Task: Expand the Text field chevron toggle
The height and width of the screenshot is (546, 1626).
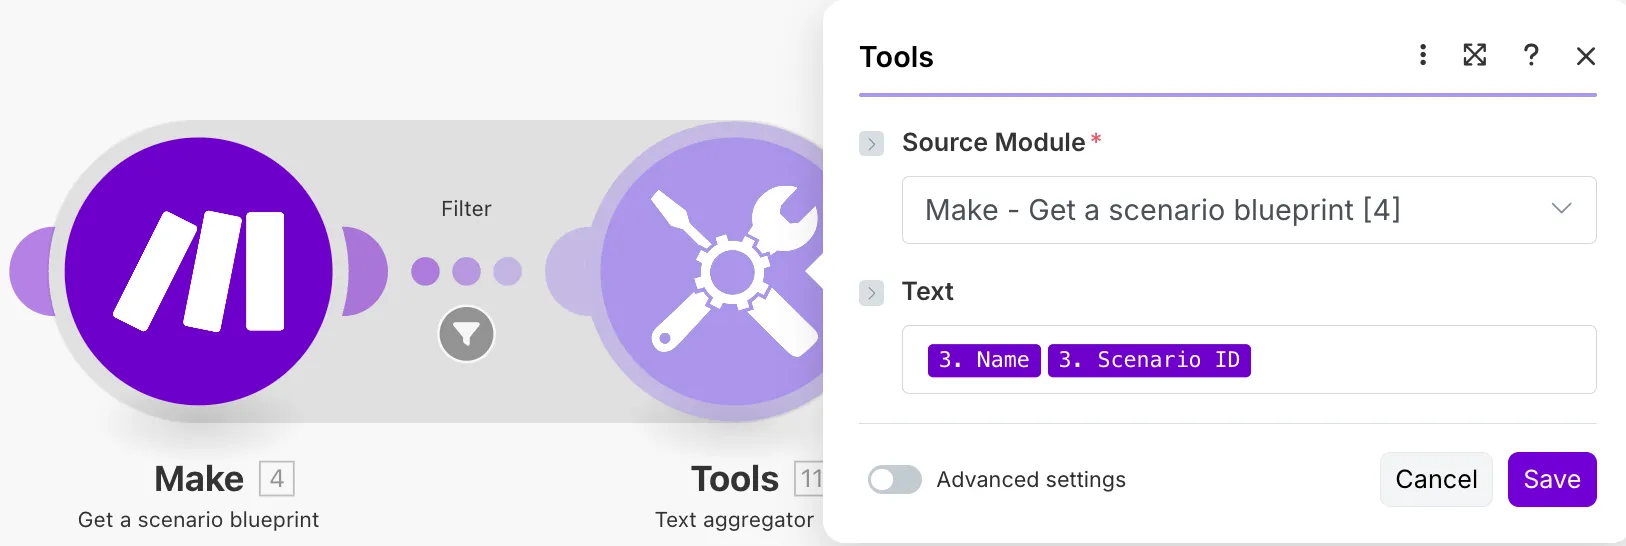Action: (x=872, y=293)
